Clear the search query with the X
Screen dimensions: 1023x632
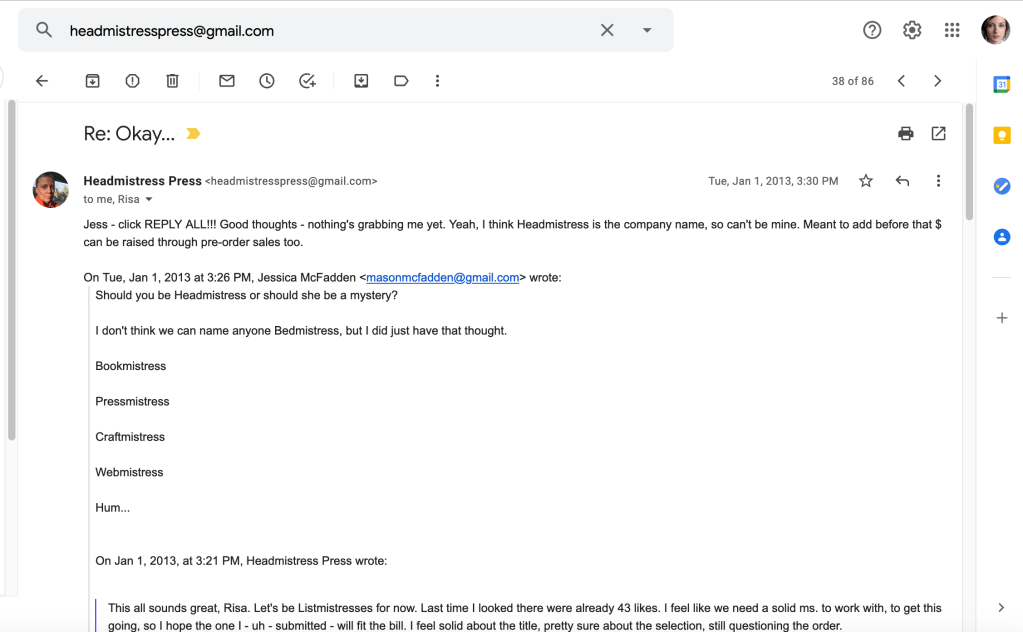click(607, 30)
